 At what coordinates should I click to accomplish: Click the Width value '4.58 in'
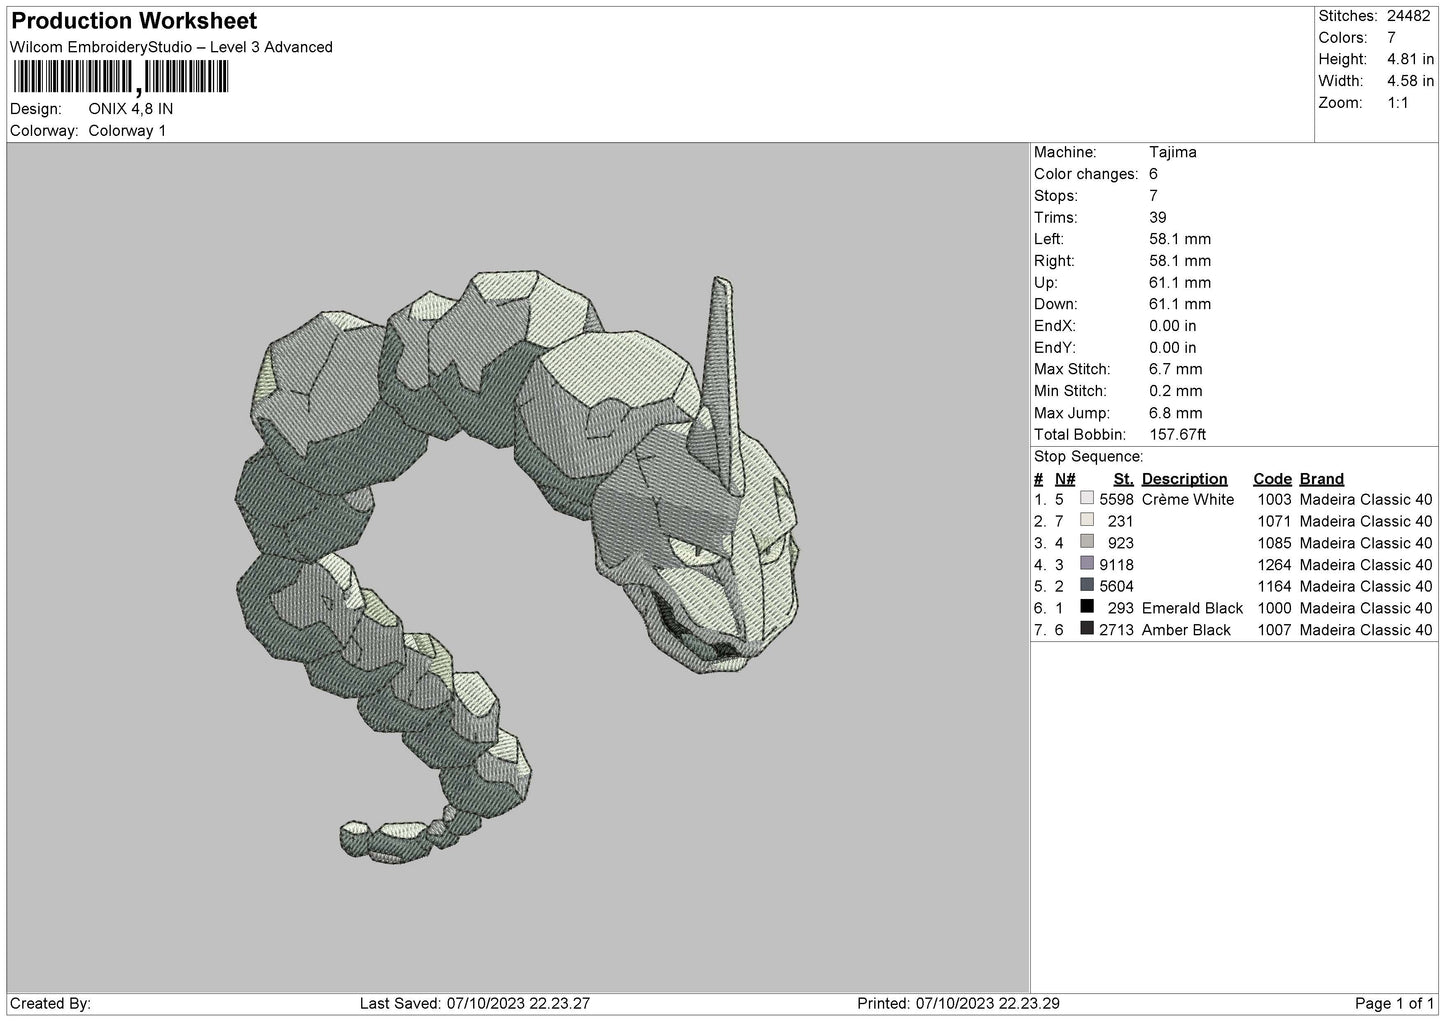1410,81
